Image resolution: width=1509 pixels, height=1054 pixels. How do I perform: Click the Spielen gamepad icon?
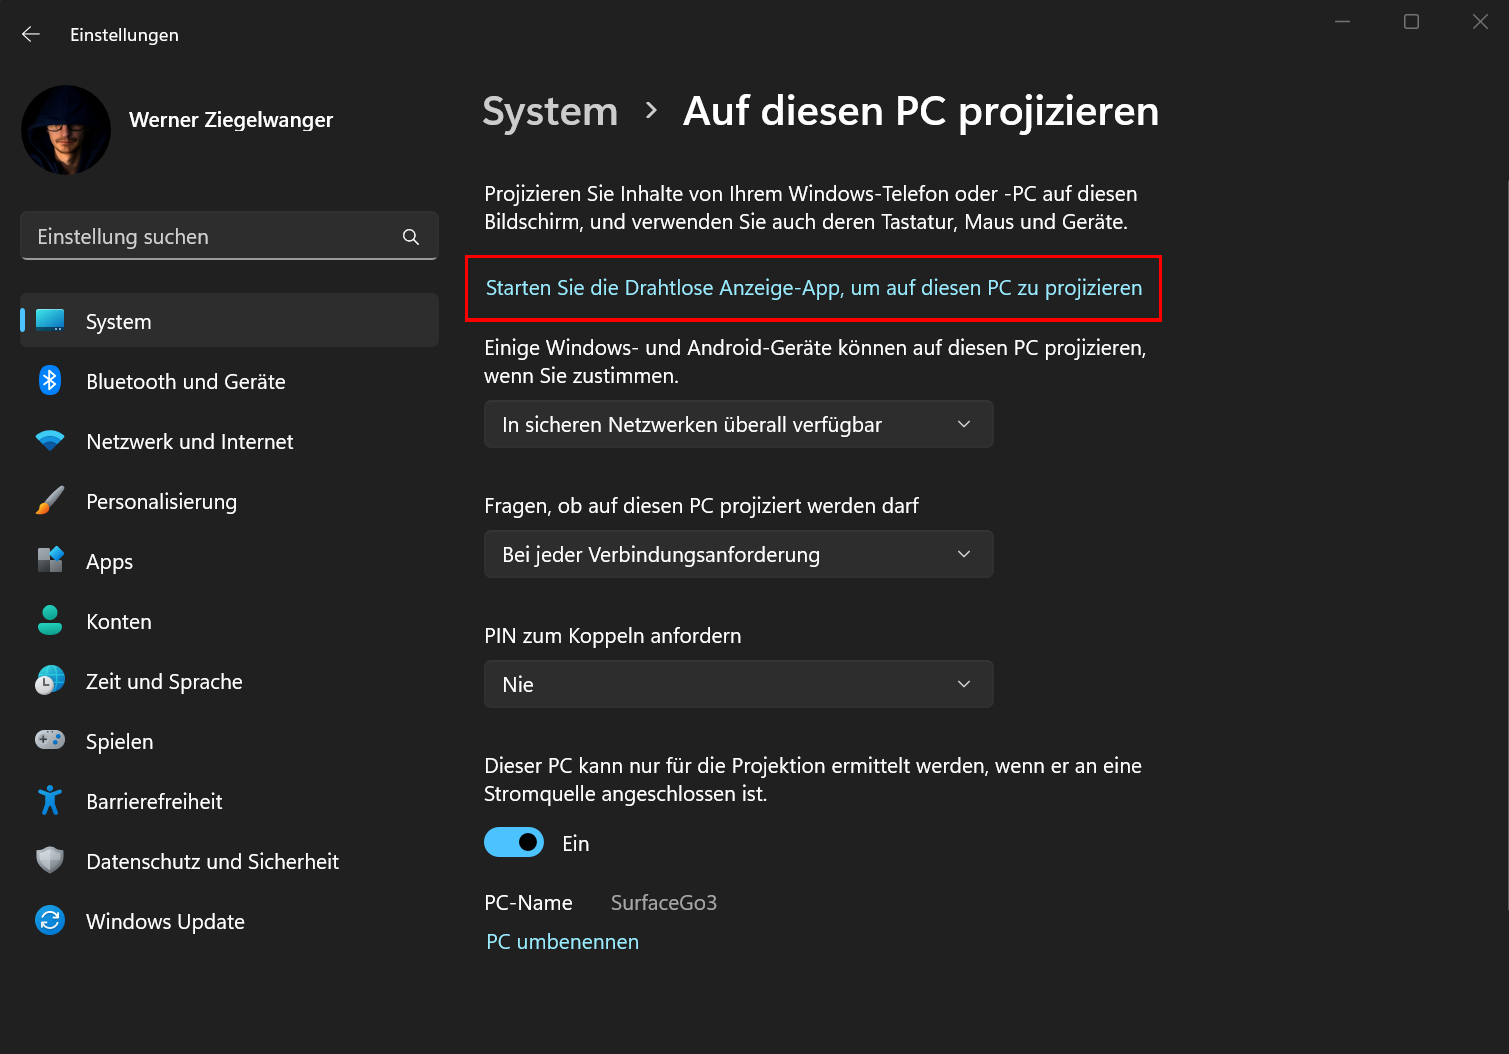[50, 741]
